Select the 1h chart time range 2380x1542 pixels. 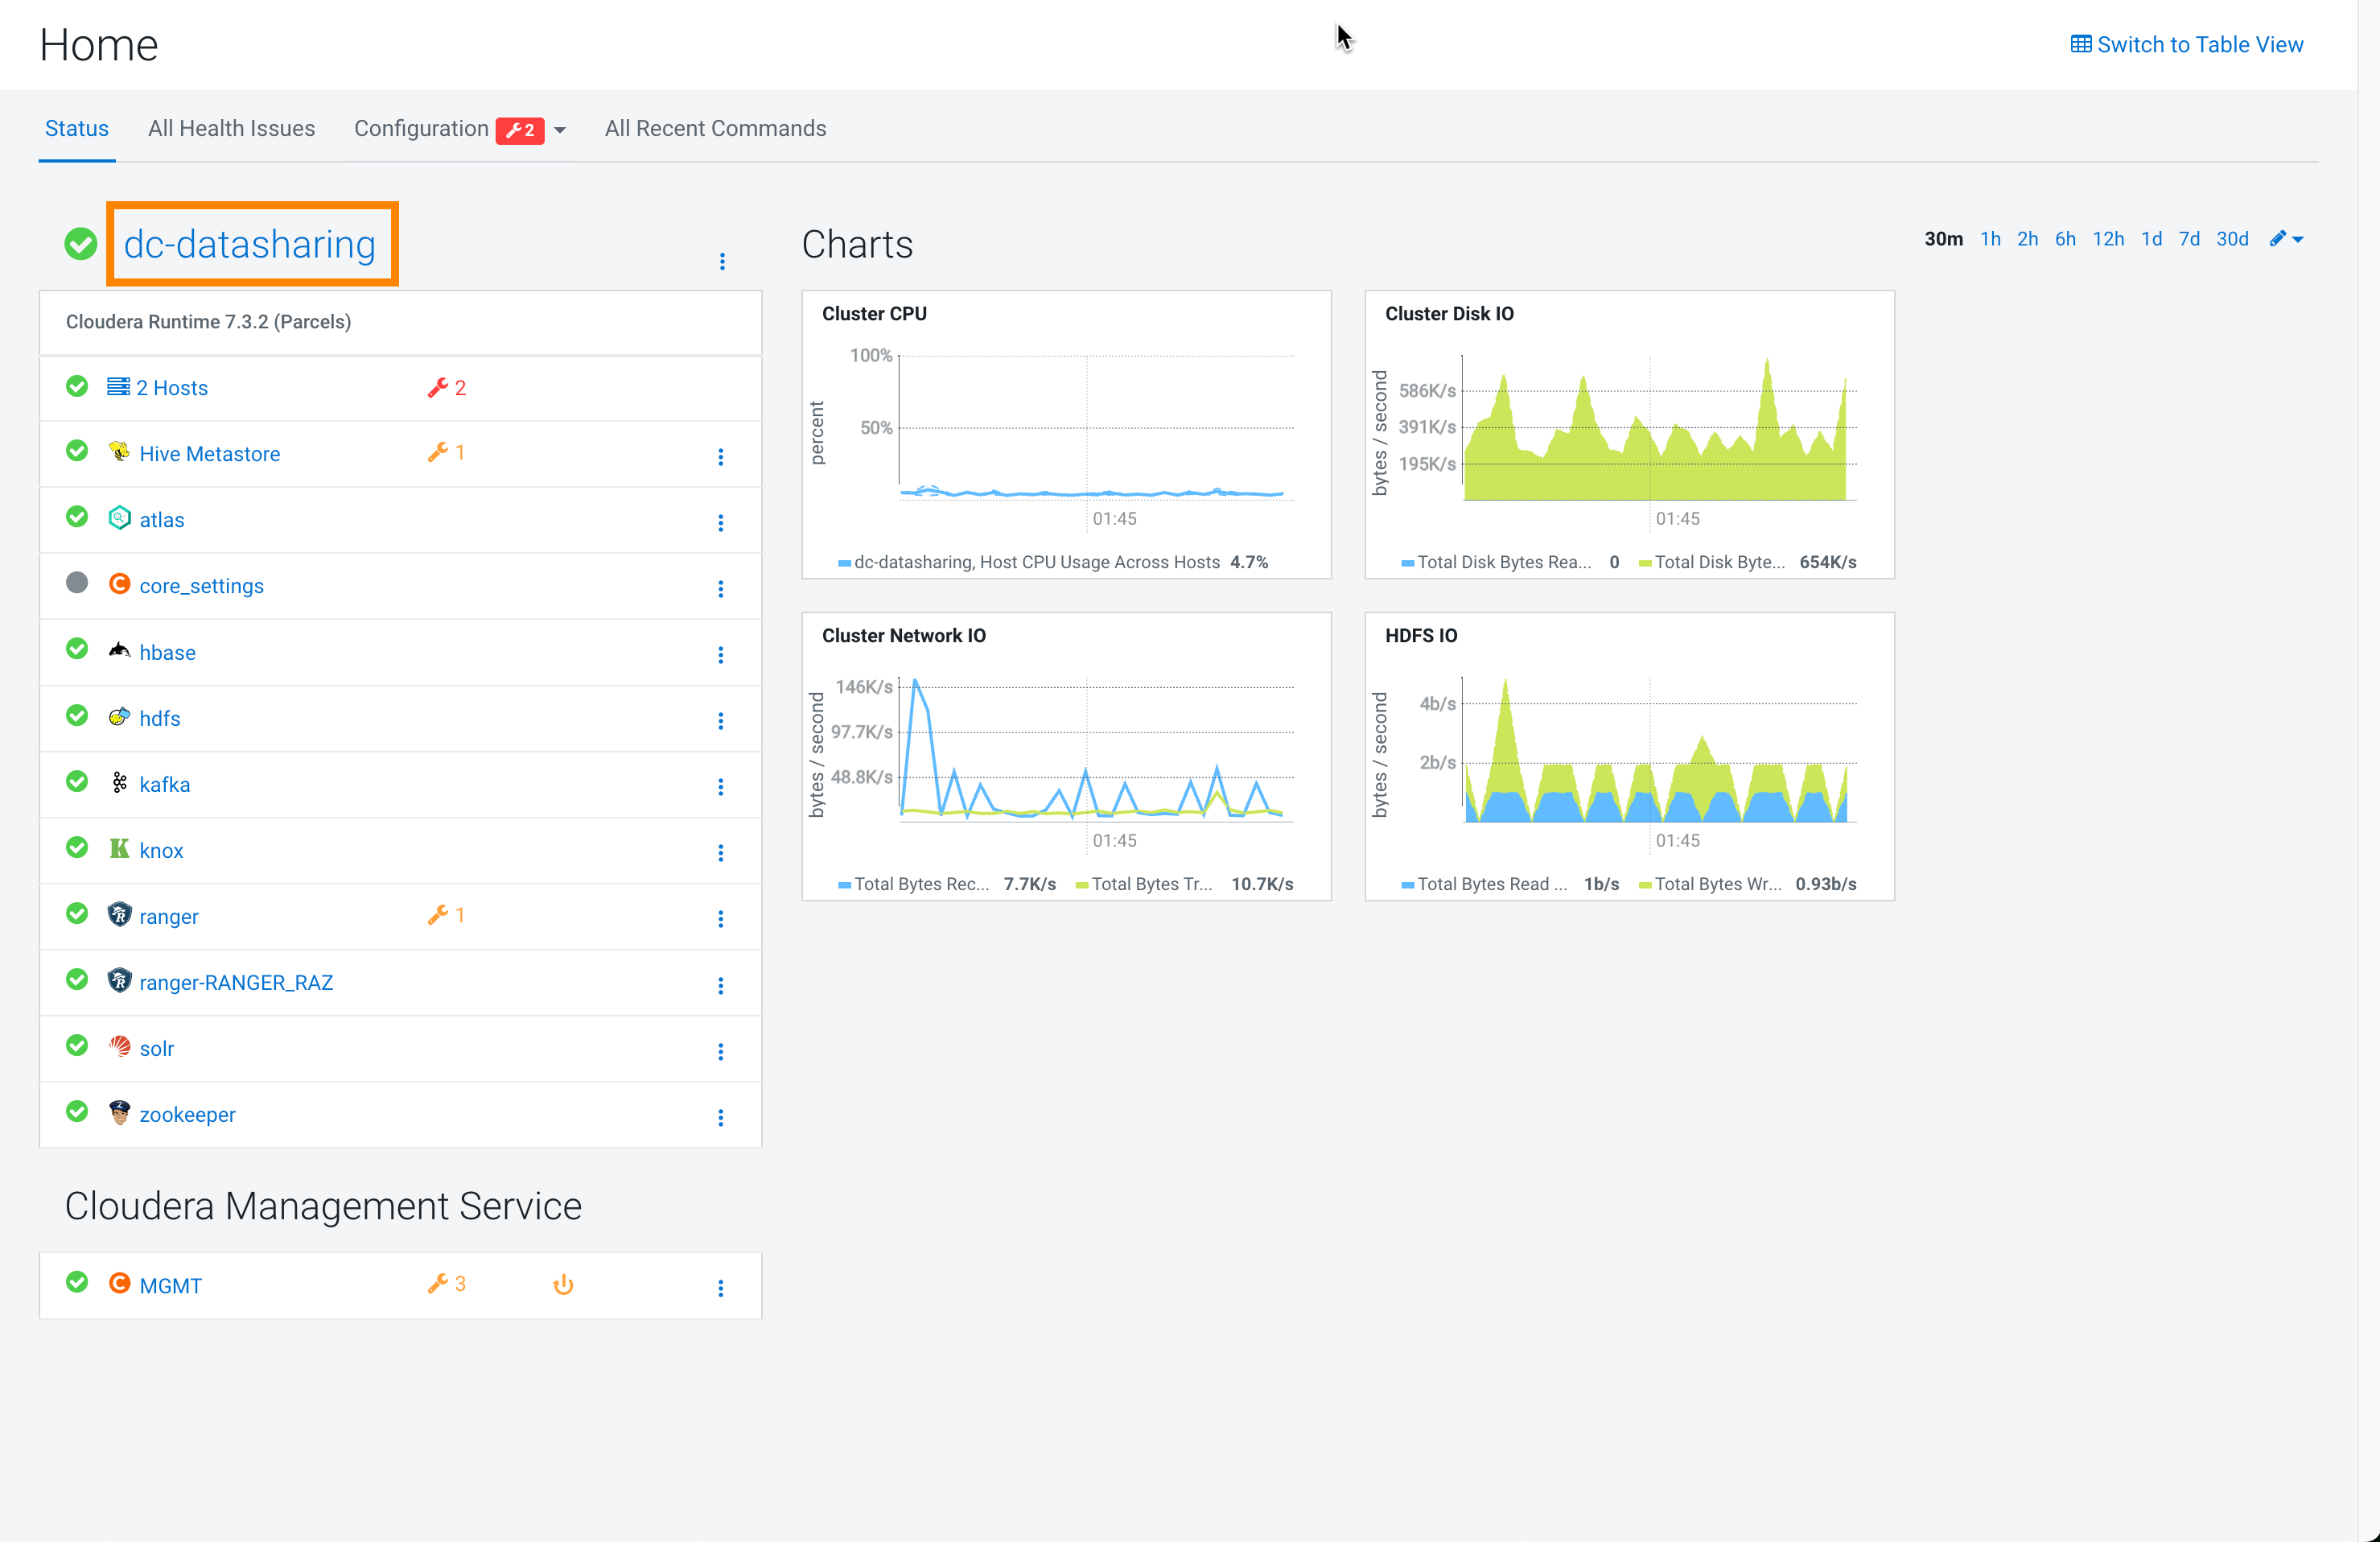tap(1990, 239)
